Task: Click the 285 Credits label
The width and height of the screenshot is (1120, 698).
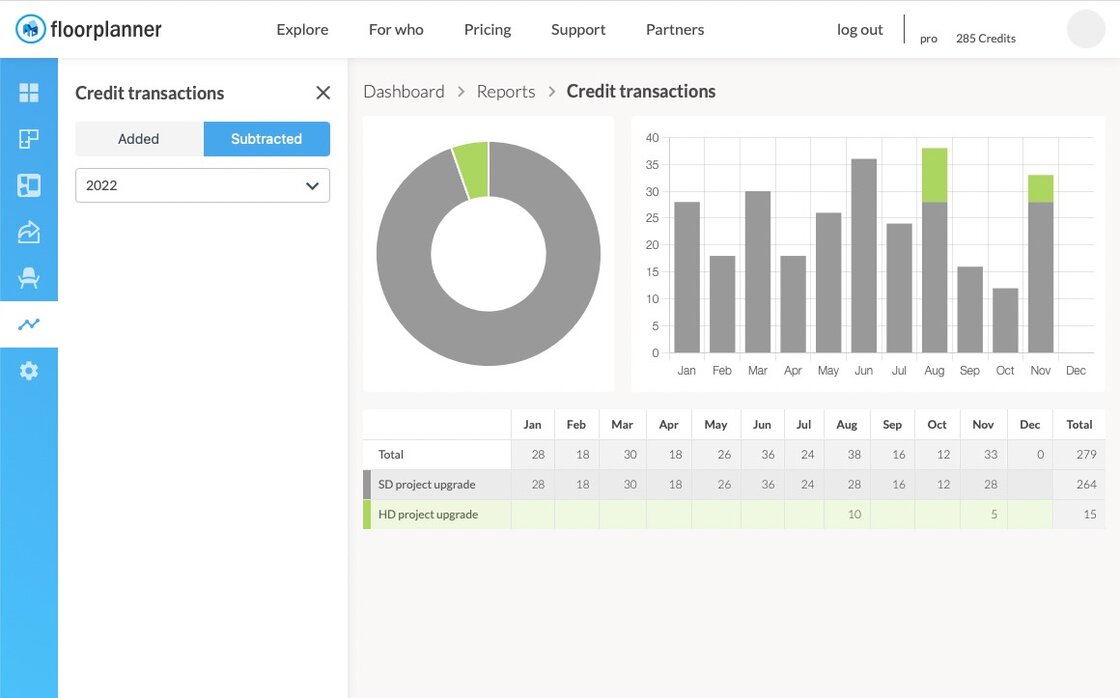Action: [986, 39]
